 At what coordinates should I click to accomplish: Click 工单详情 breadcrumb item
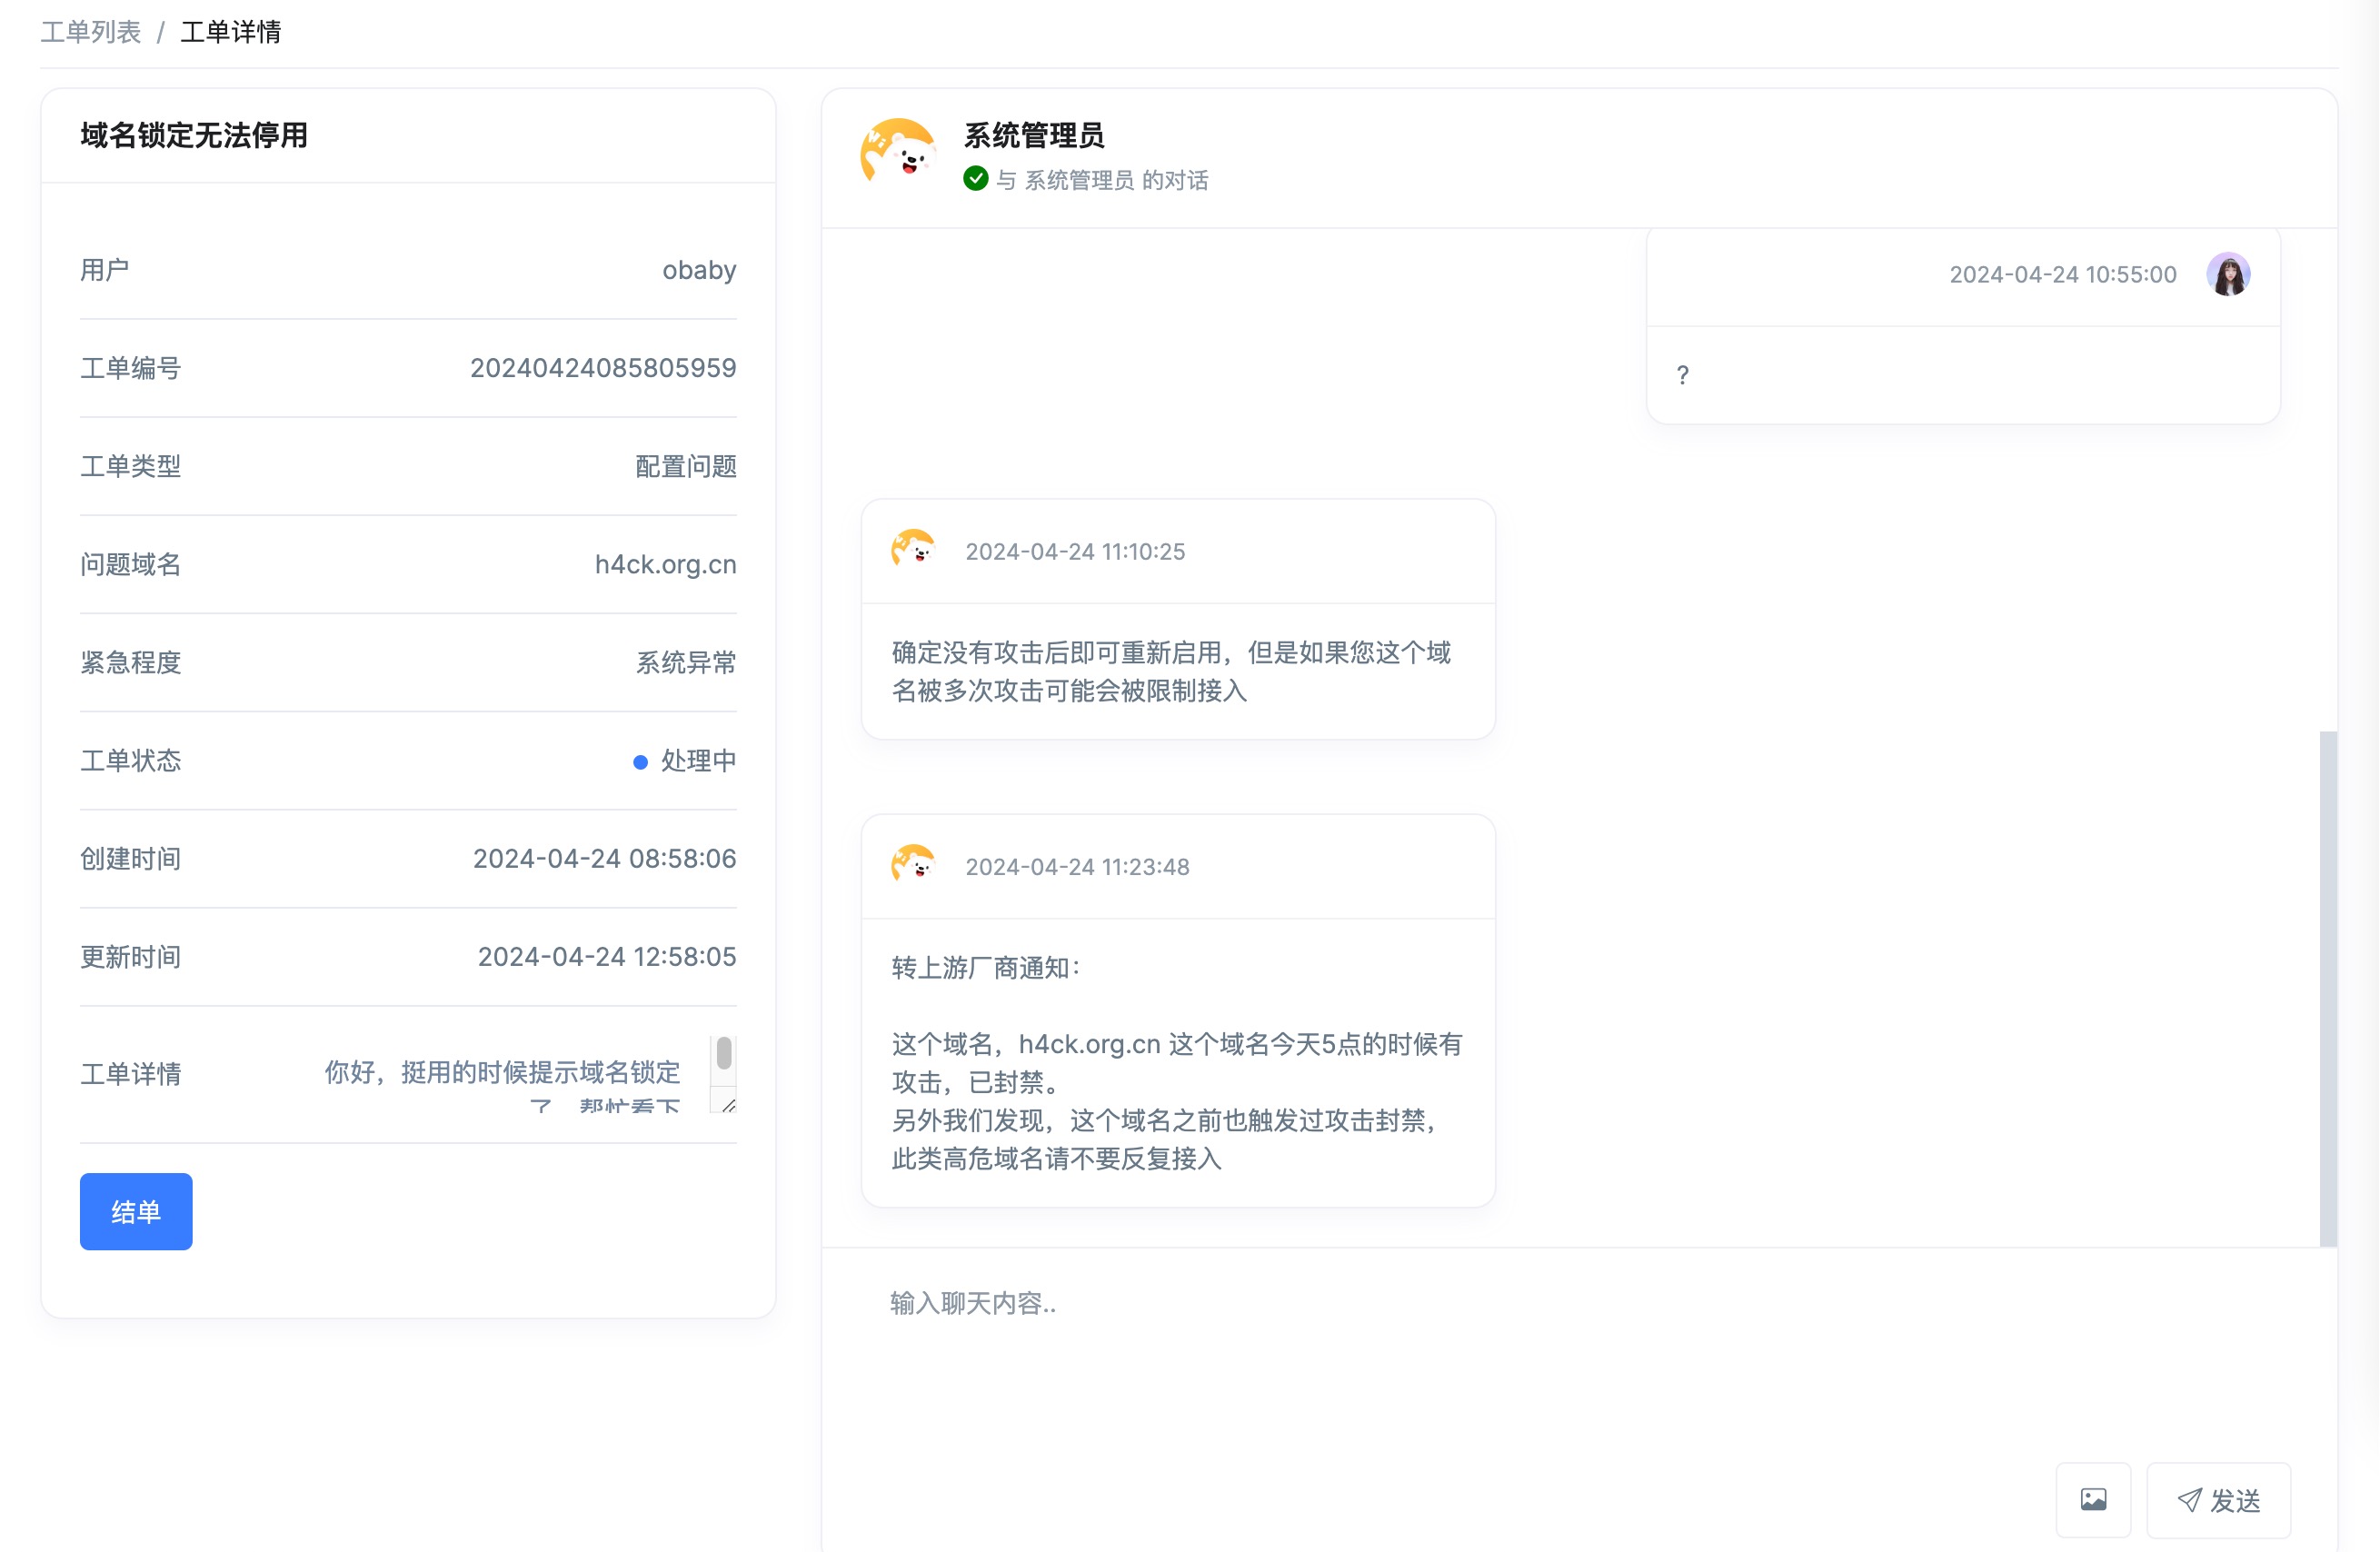tap(230, 32)
